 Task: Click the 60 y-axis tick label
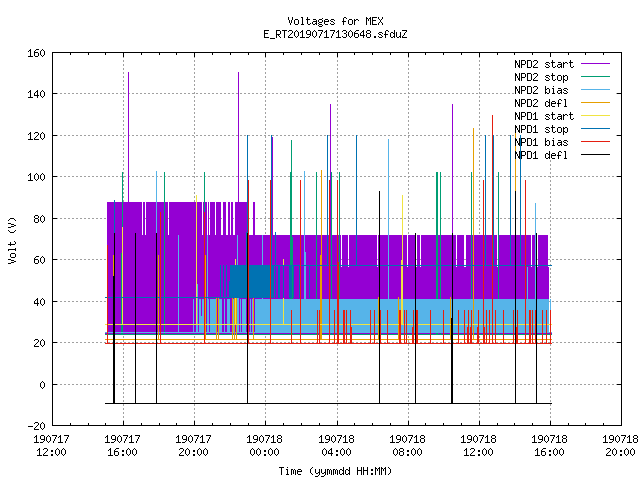[x=39, y=260]
